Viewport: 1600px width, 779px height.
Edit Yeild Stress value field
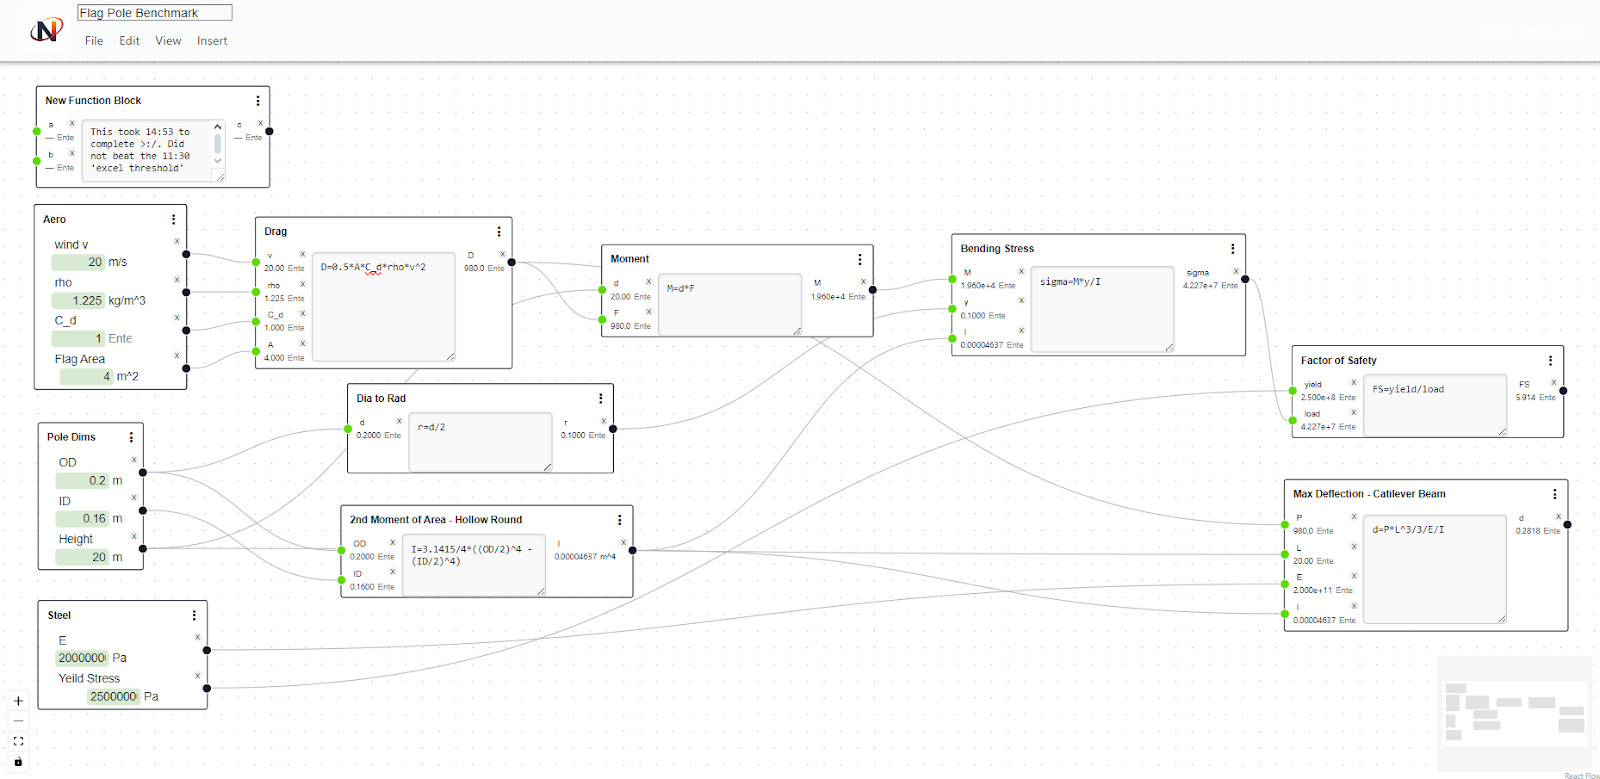(113, 696)
